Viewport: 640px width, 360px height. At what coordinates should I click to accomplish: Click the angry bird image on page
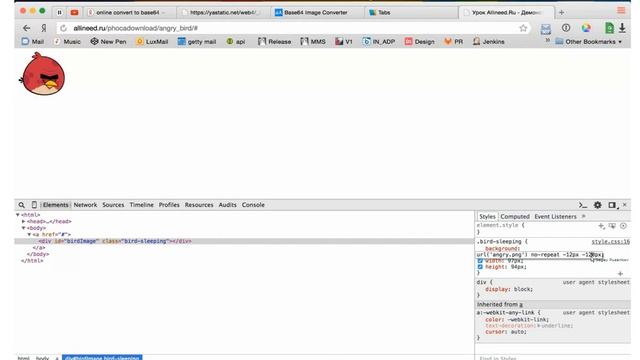point(42,74)
